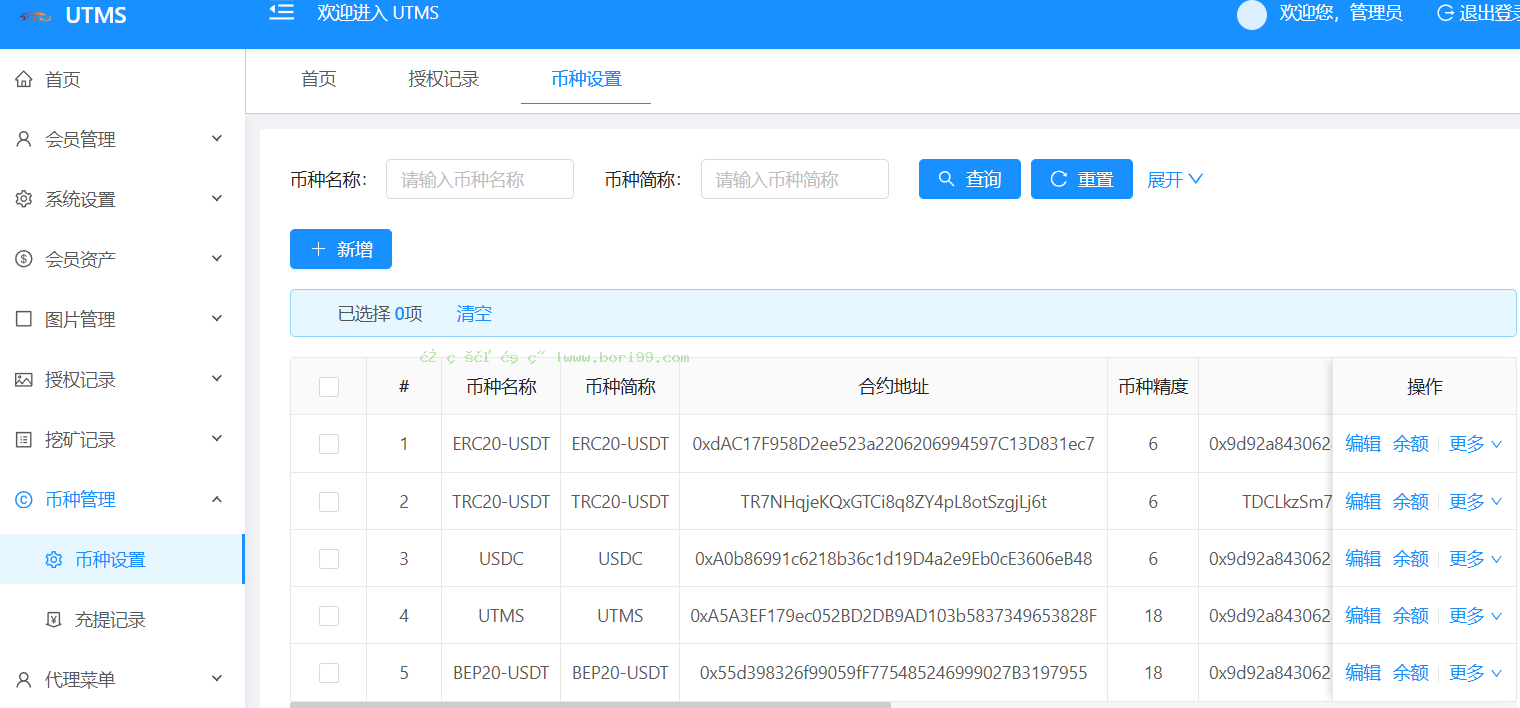This screenshot has height=708, width=1520.
Task: Click the 币种精度 column header
Action: tap(1153, 386)
